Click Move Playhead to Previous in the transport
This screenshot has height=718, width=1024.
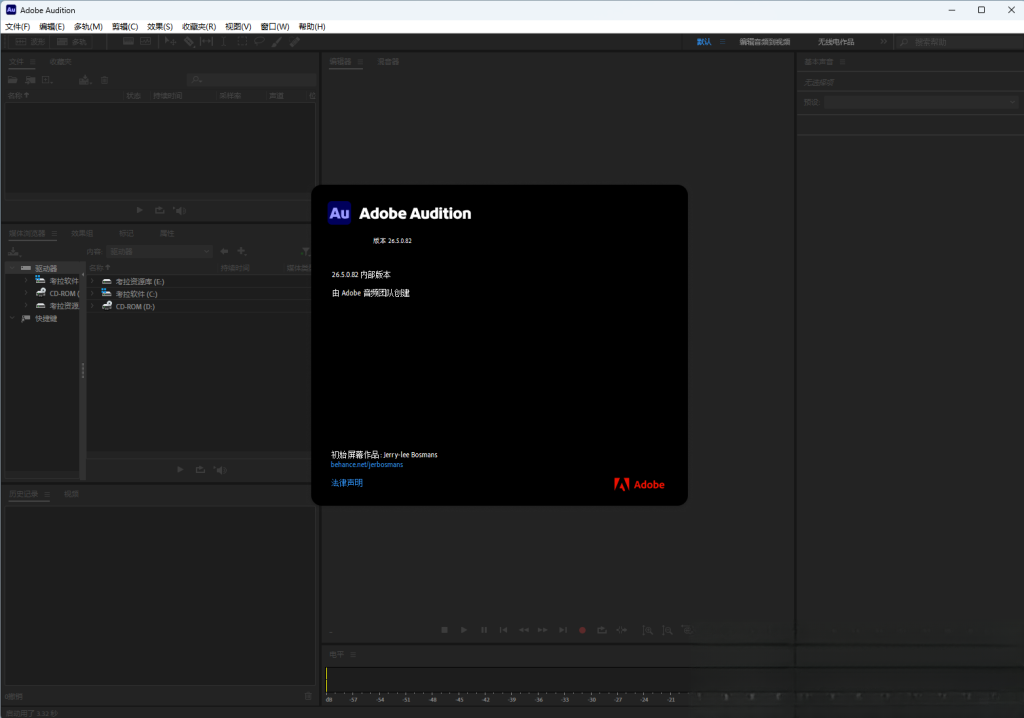(x=503, y=630)
